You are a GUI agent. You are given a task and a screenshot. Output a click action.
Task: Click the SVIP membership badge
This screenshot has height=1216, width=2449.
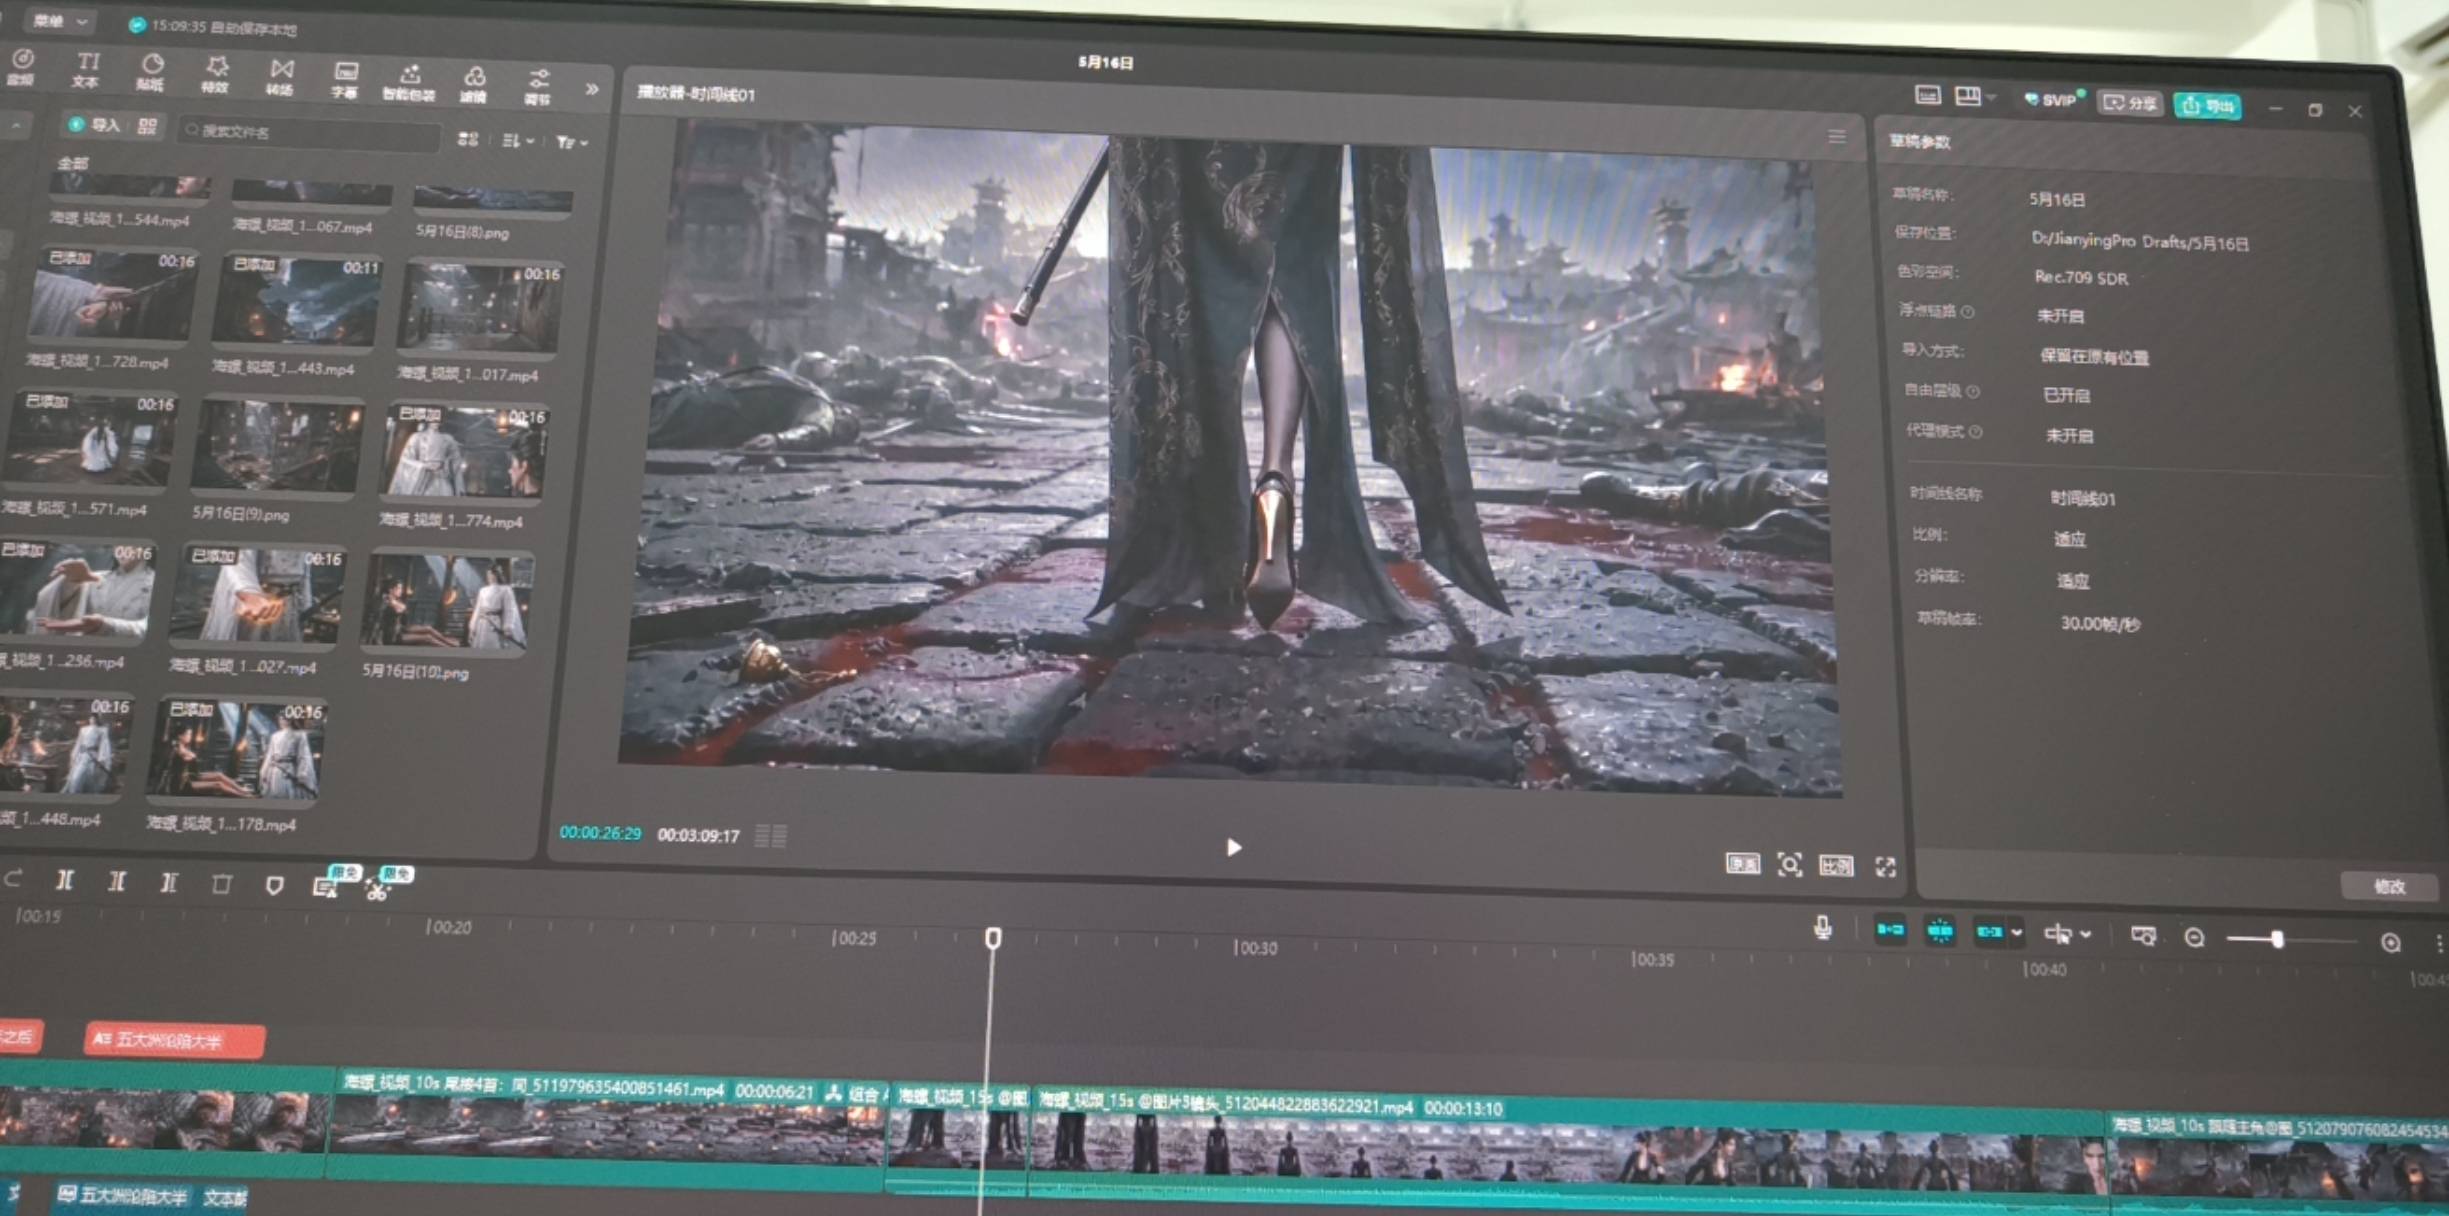click(2054, 99)
